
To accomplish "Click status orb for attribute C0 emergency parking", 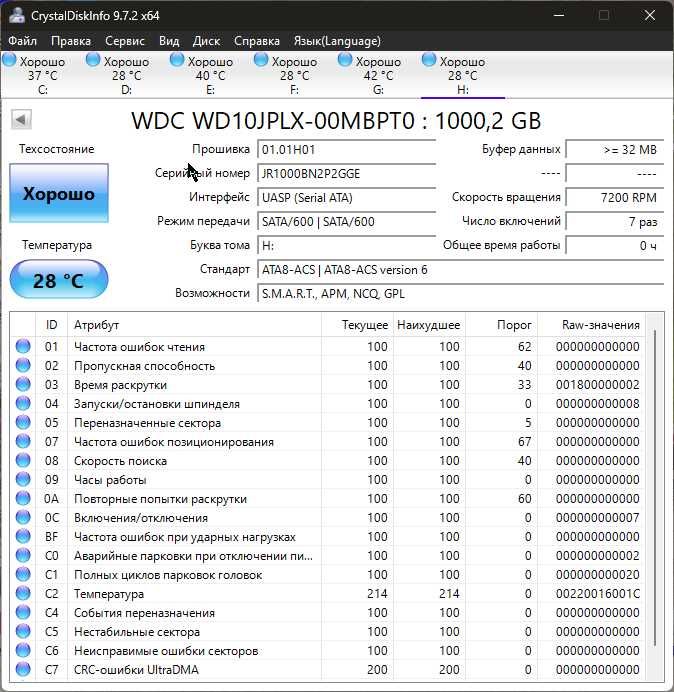I will tap(23, 555).
